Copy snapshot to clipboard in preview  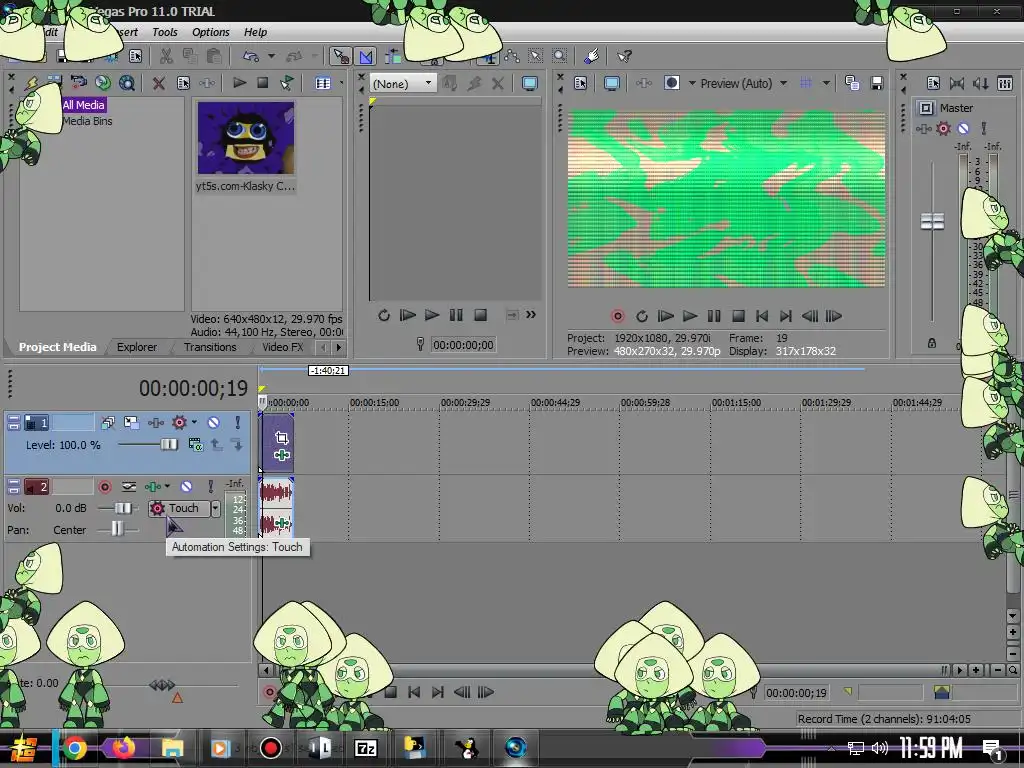pyautogui.click(x=852, y=83)
